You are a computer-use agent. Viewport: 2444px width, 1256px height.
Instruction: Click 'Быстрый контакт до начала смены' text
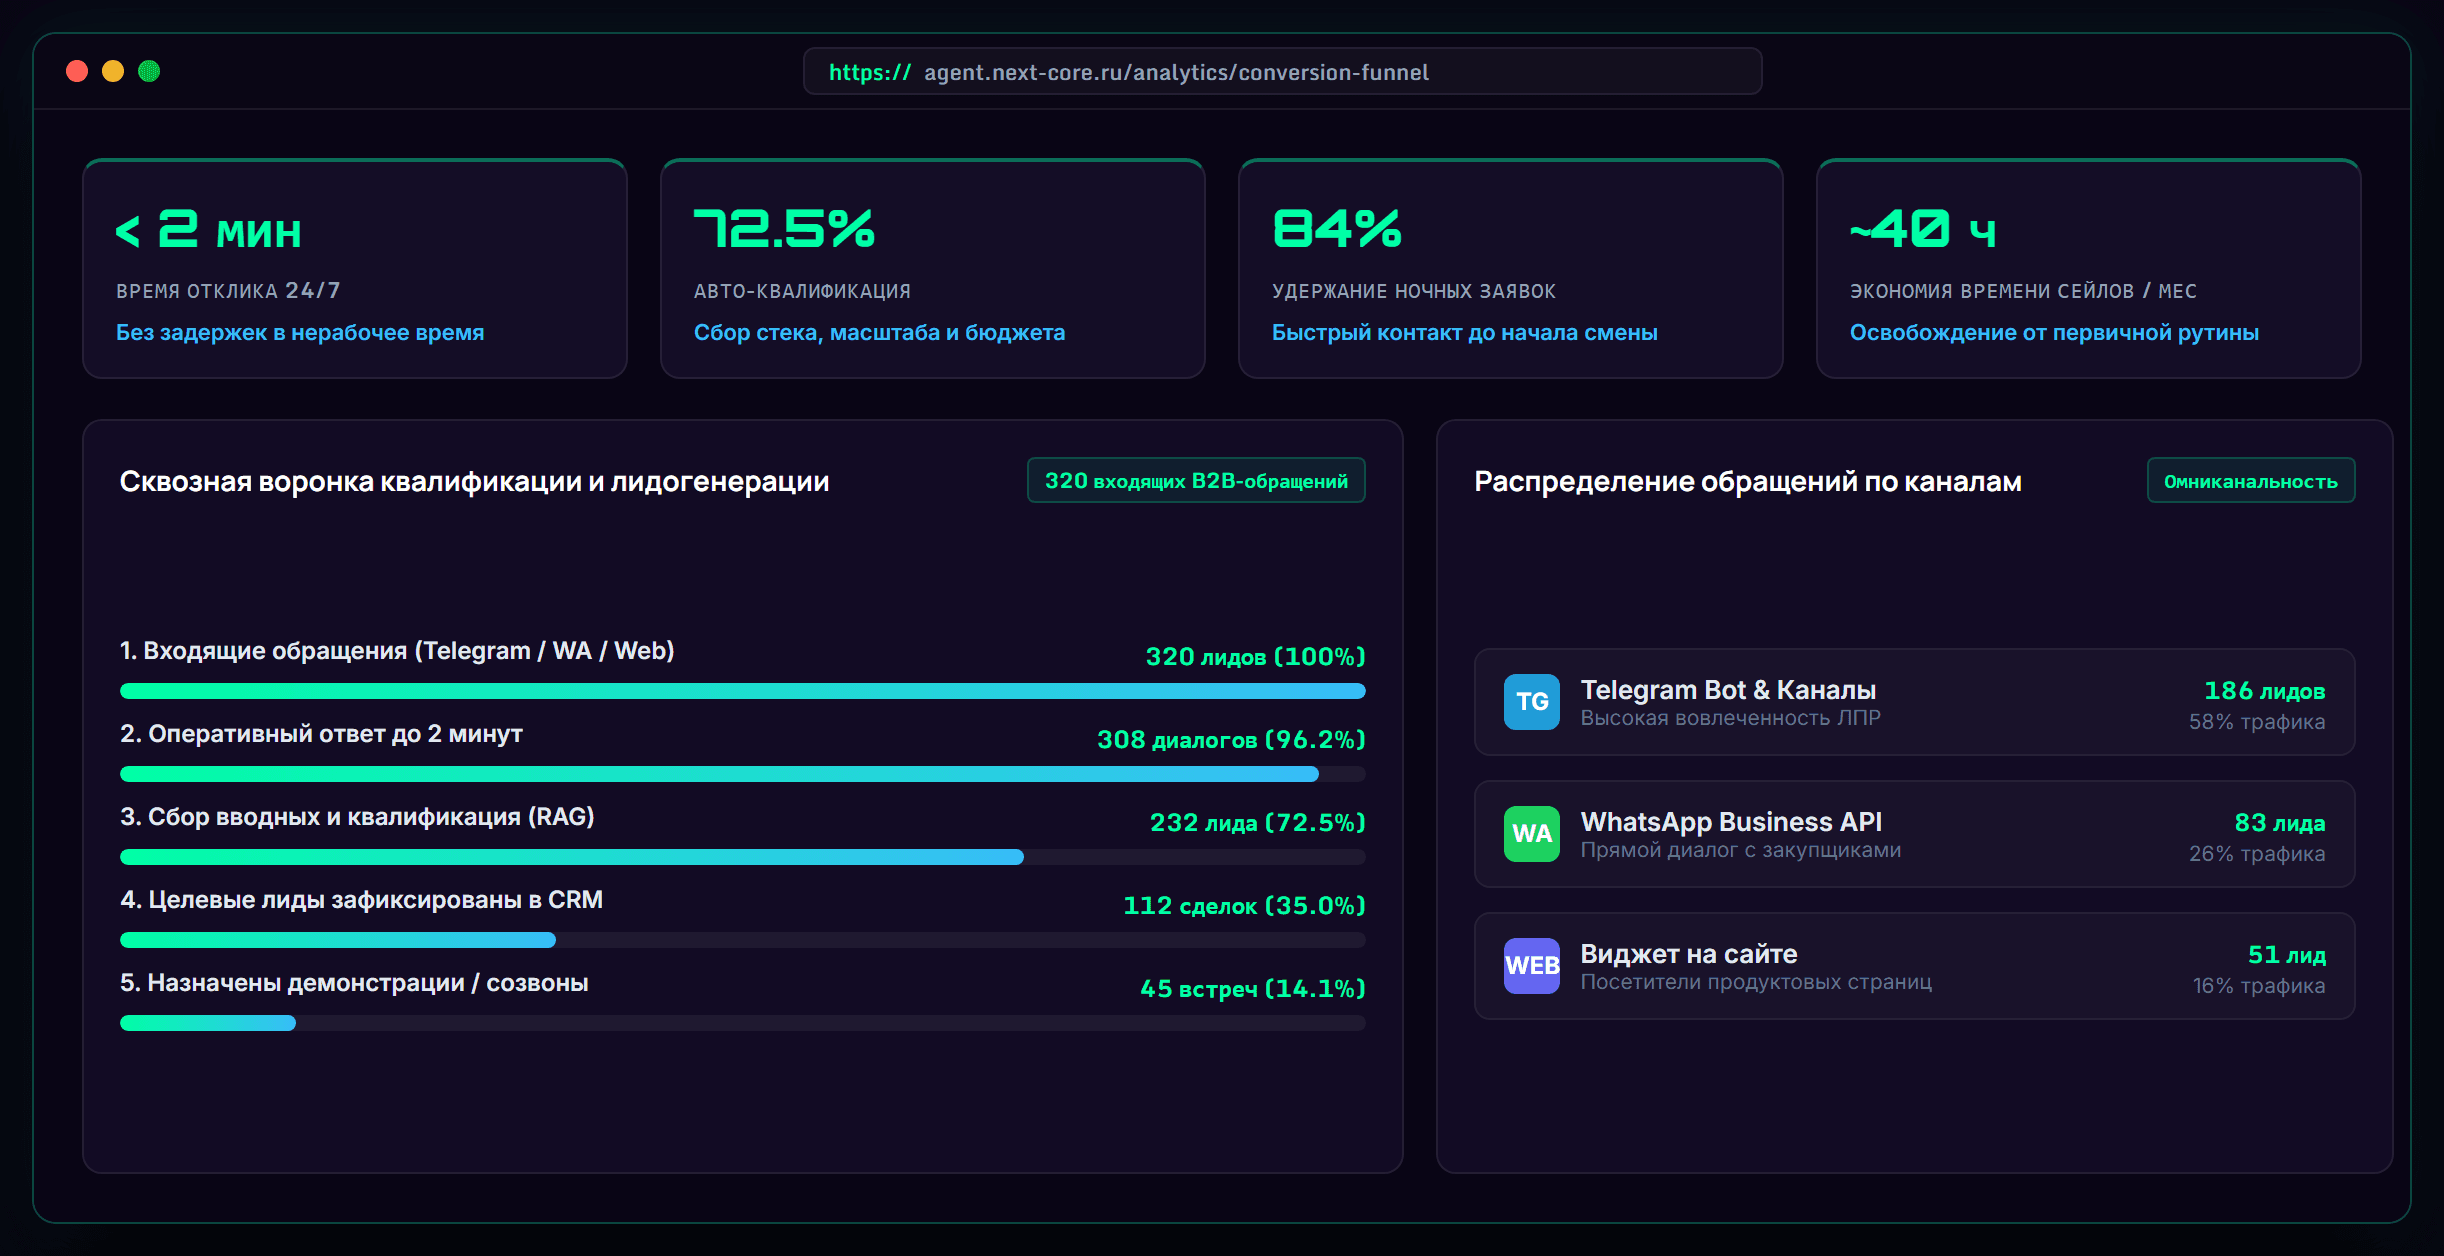1465,332
